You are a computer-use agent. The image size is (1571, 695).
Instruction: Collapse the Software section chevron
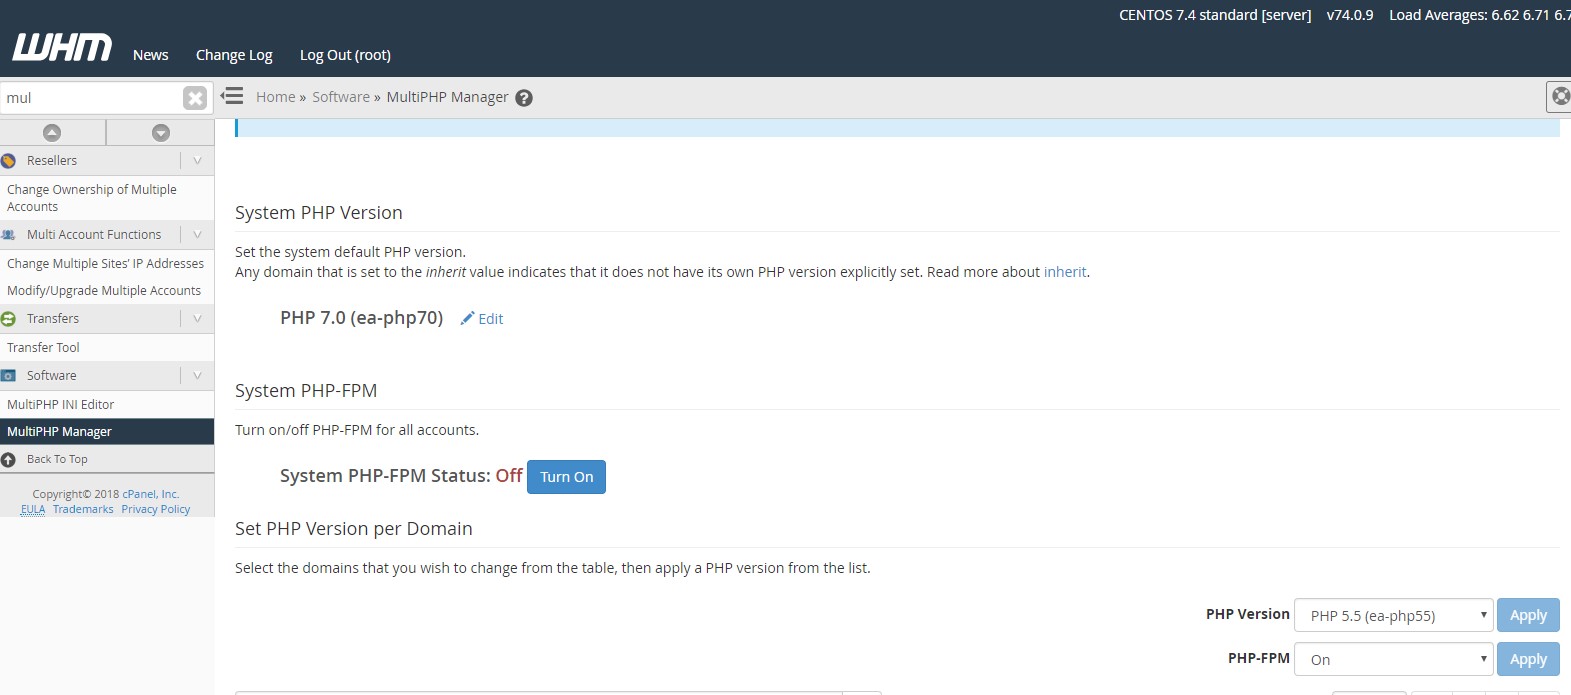197,376
